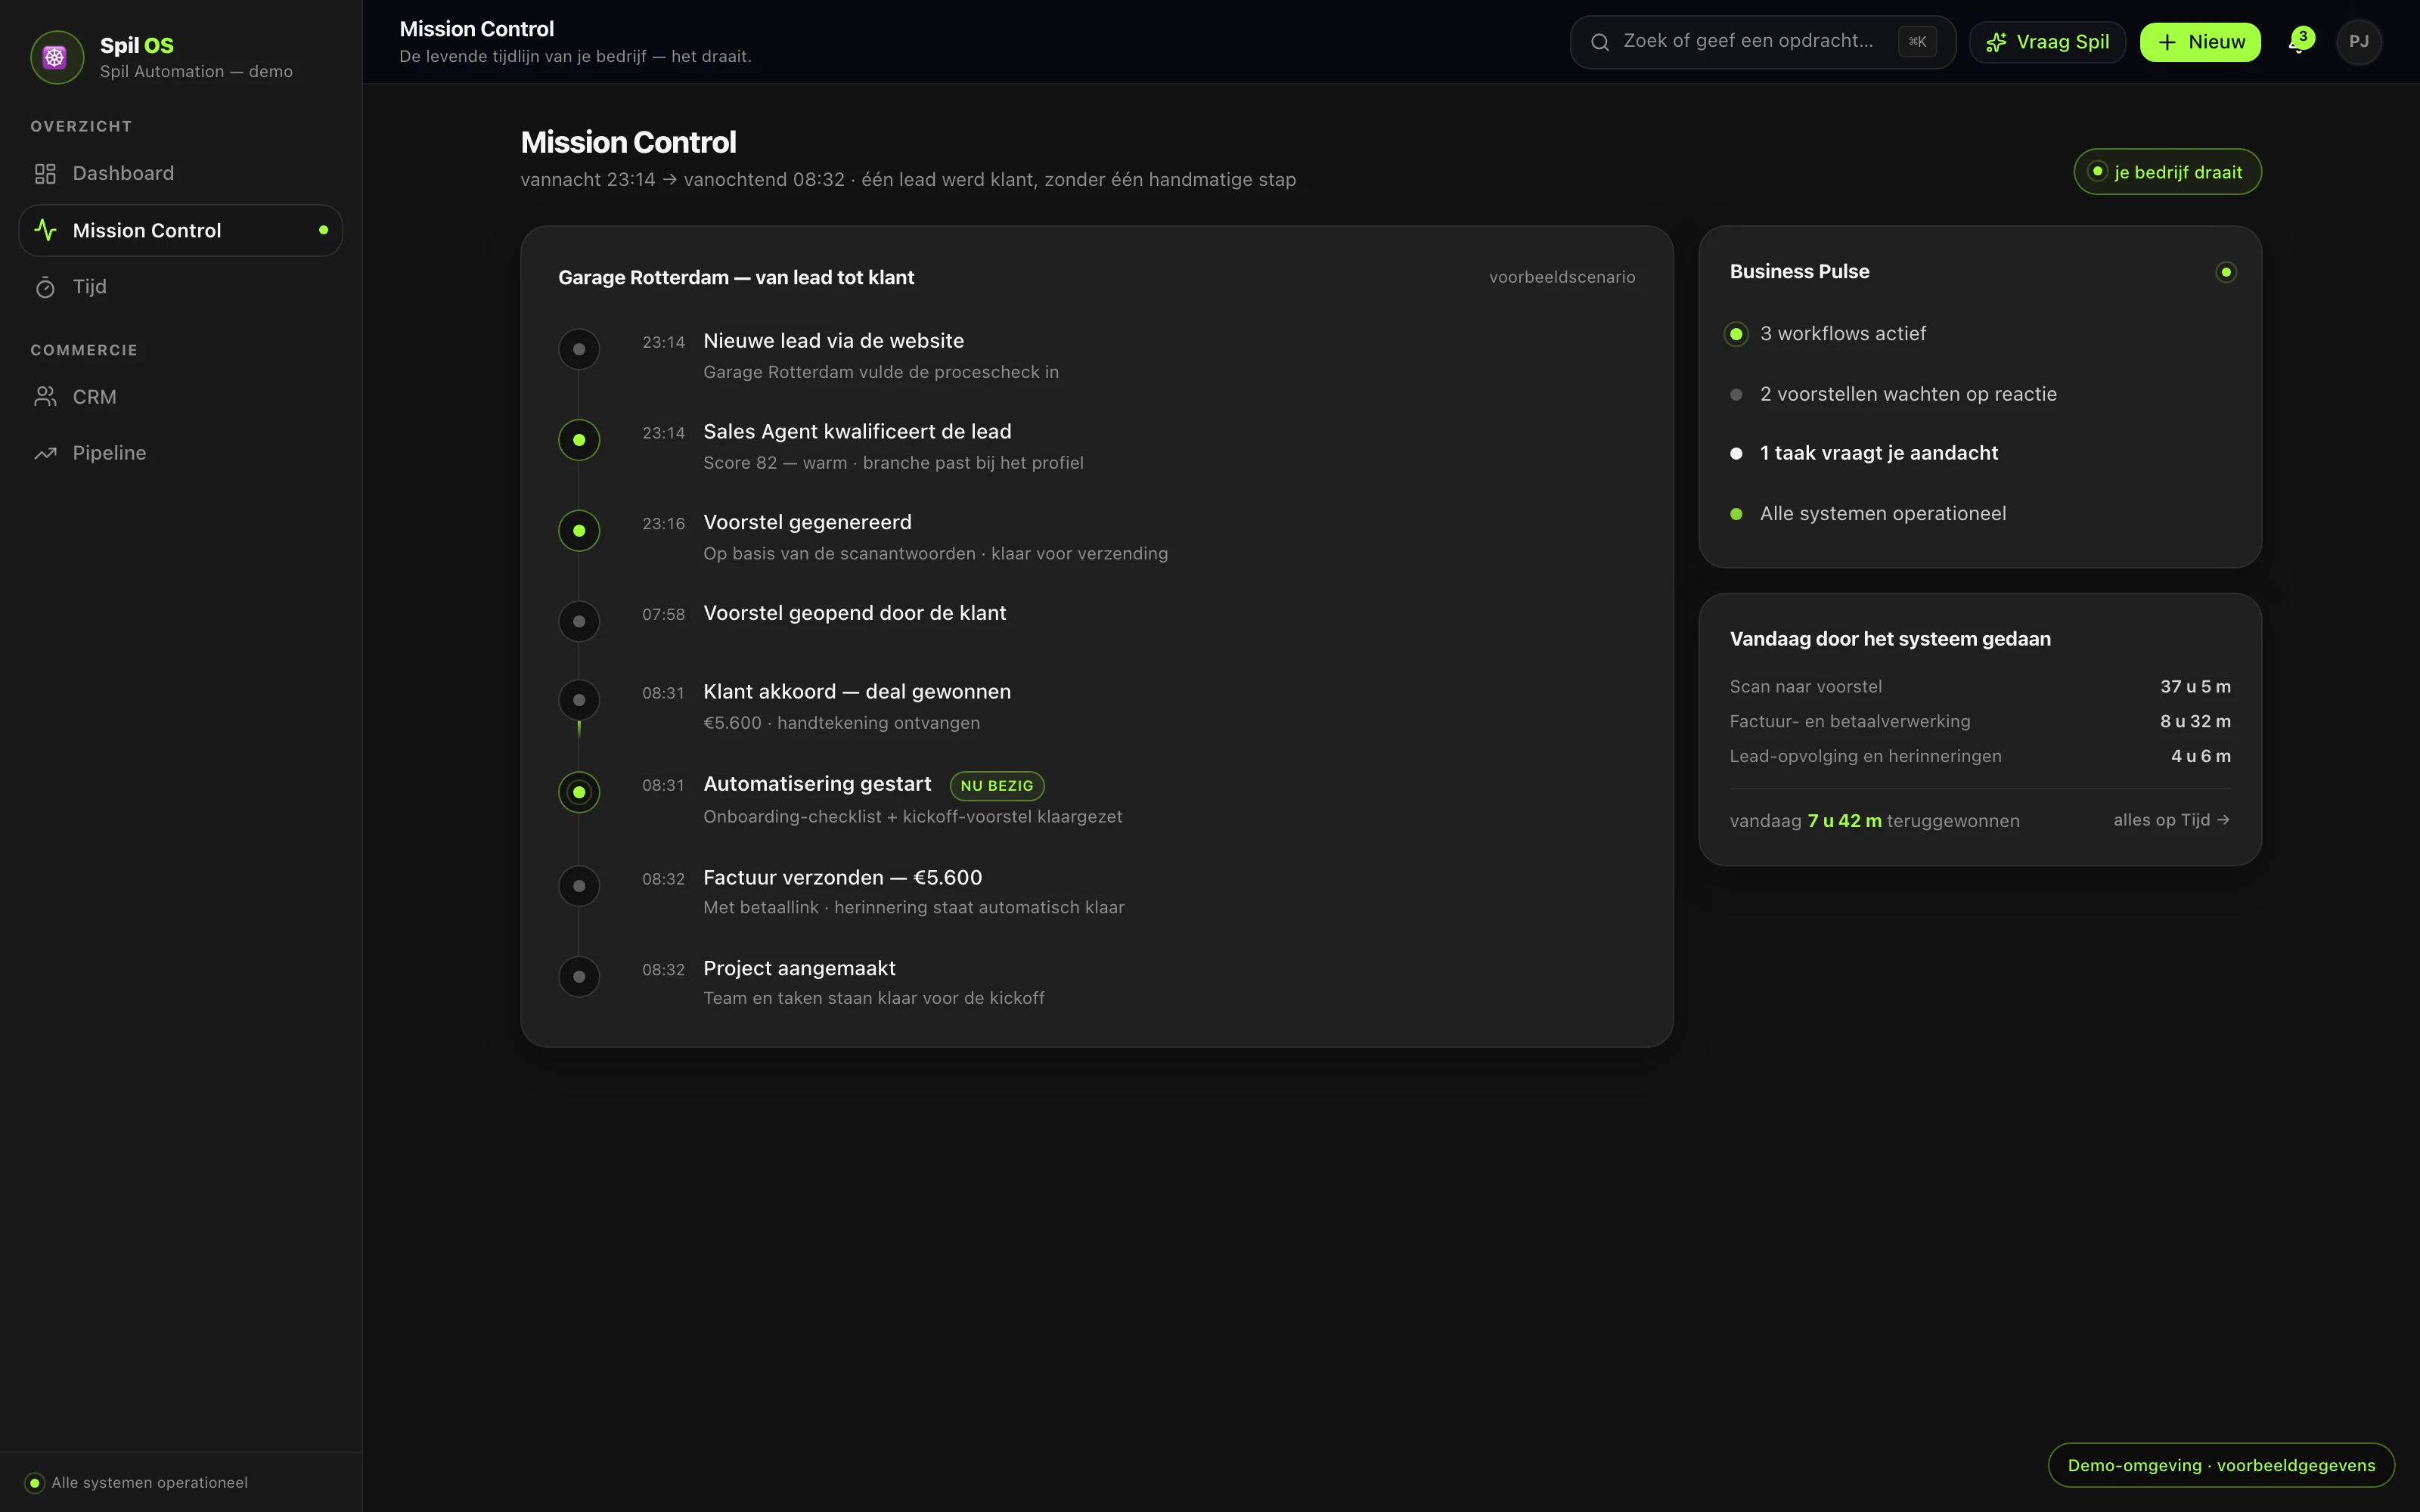Click the Demo-omgeving voorbeeldgegevens pill
This screenshot has height=1512, width=2420.
2221,1465
